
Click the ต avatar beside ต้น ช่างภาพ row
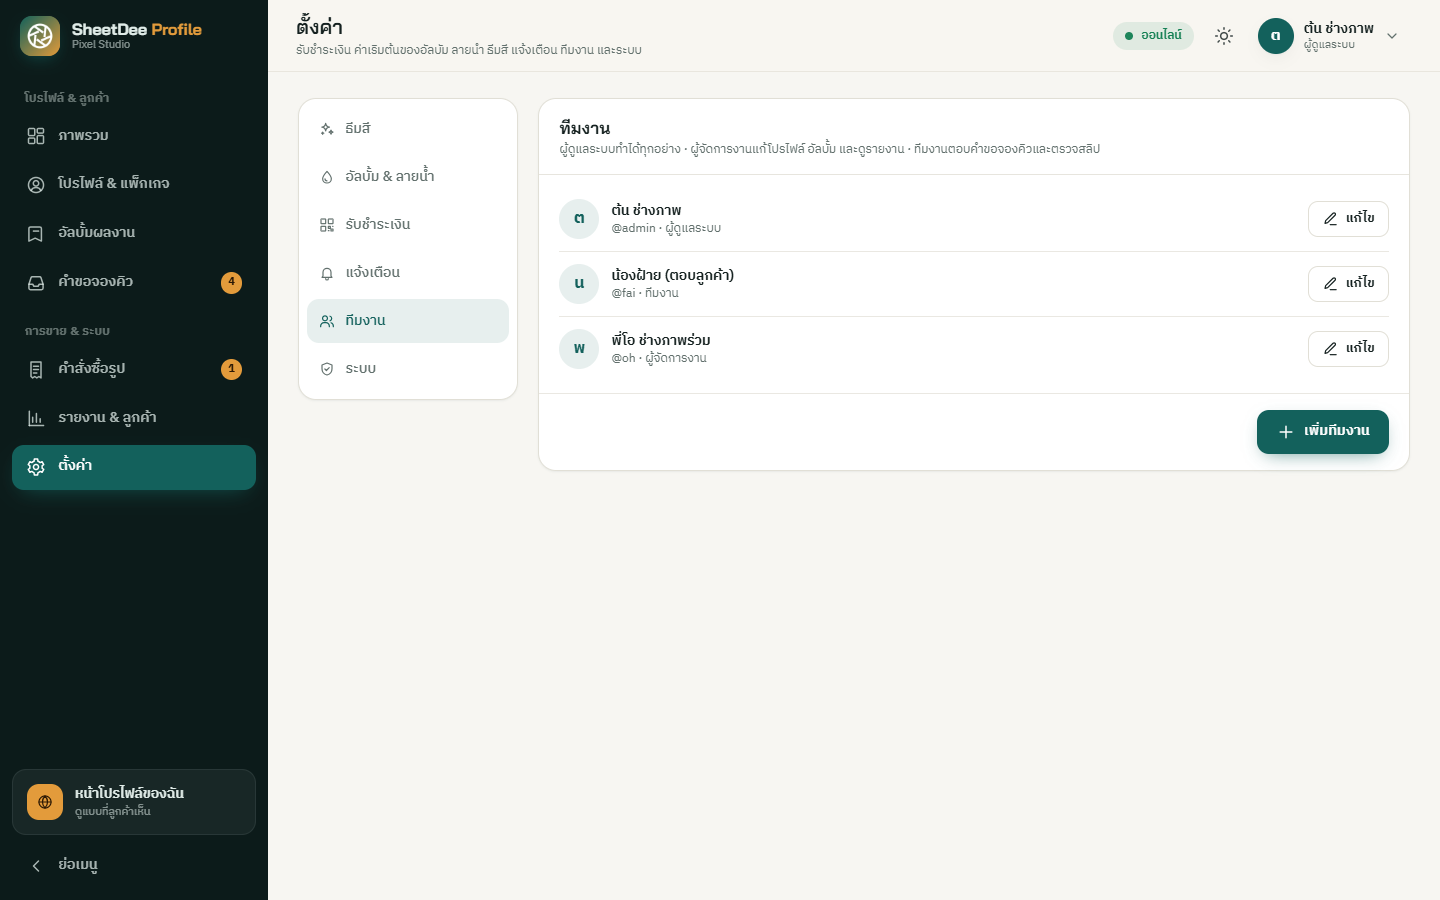(x=579, y=219)
